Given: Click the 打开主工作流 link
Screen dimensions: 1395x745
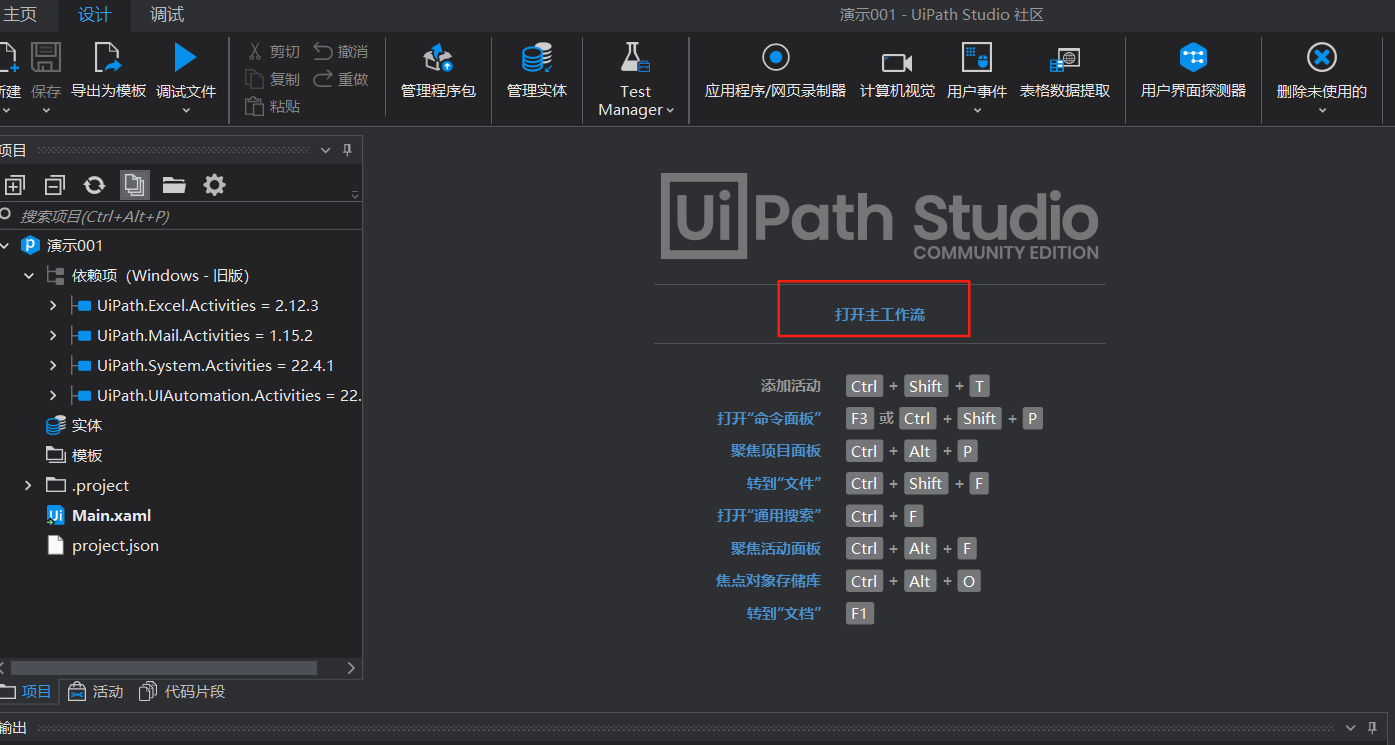Looking at the screenshot, I should coord(880,314).
